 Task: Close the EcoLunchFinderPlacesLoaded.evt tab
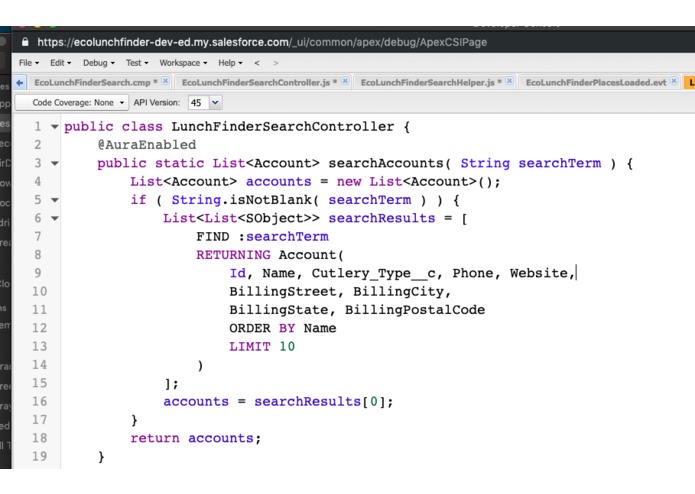[674, 81]
